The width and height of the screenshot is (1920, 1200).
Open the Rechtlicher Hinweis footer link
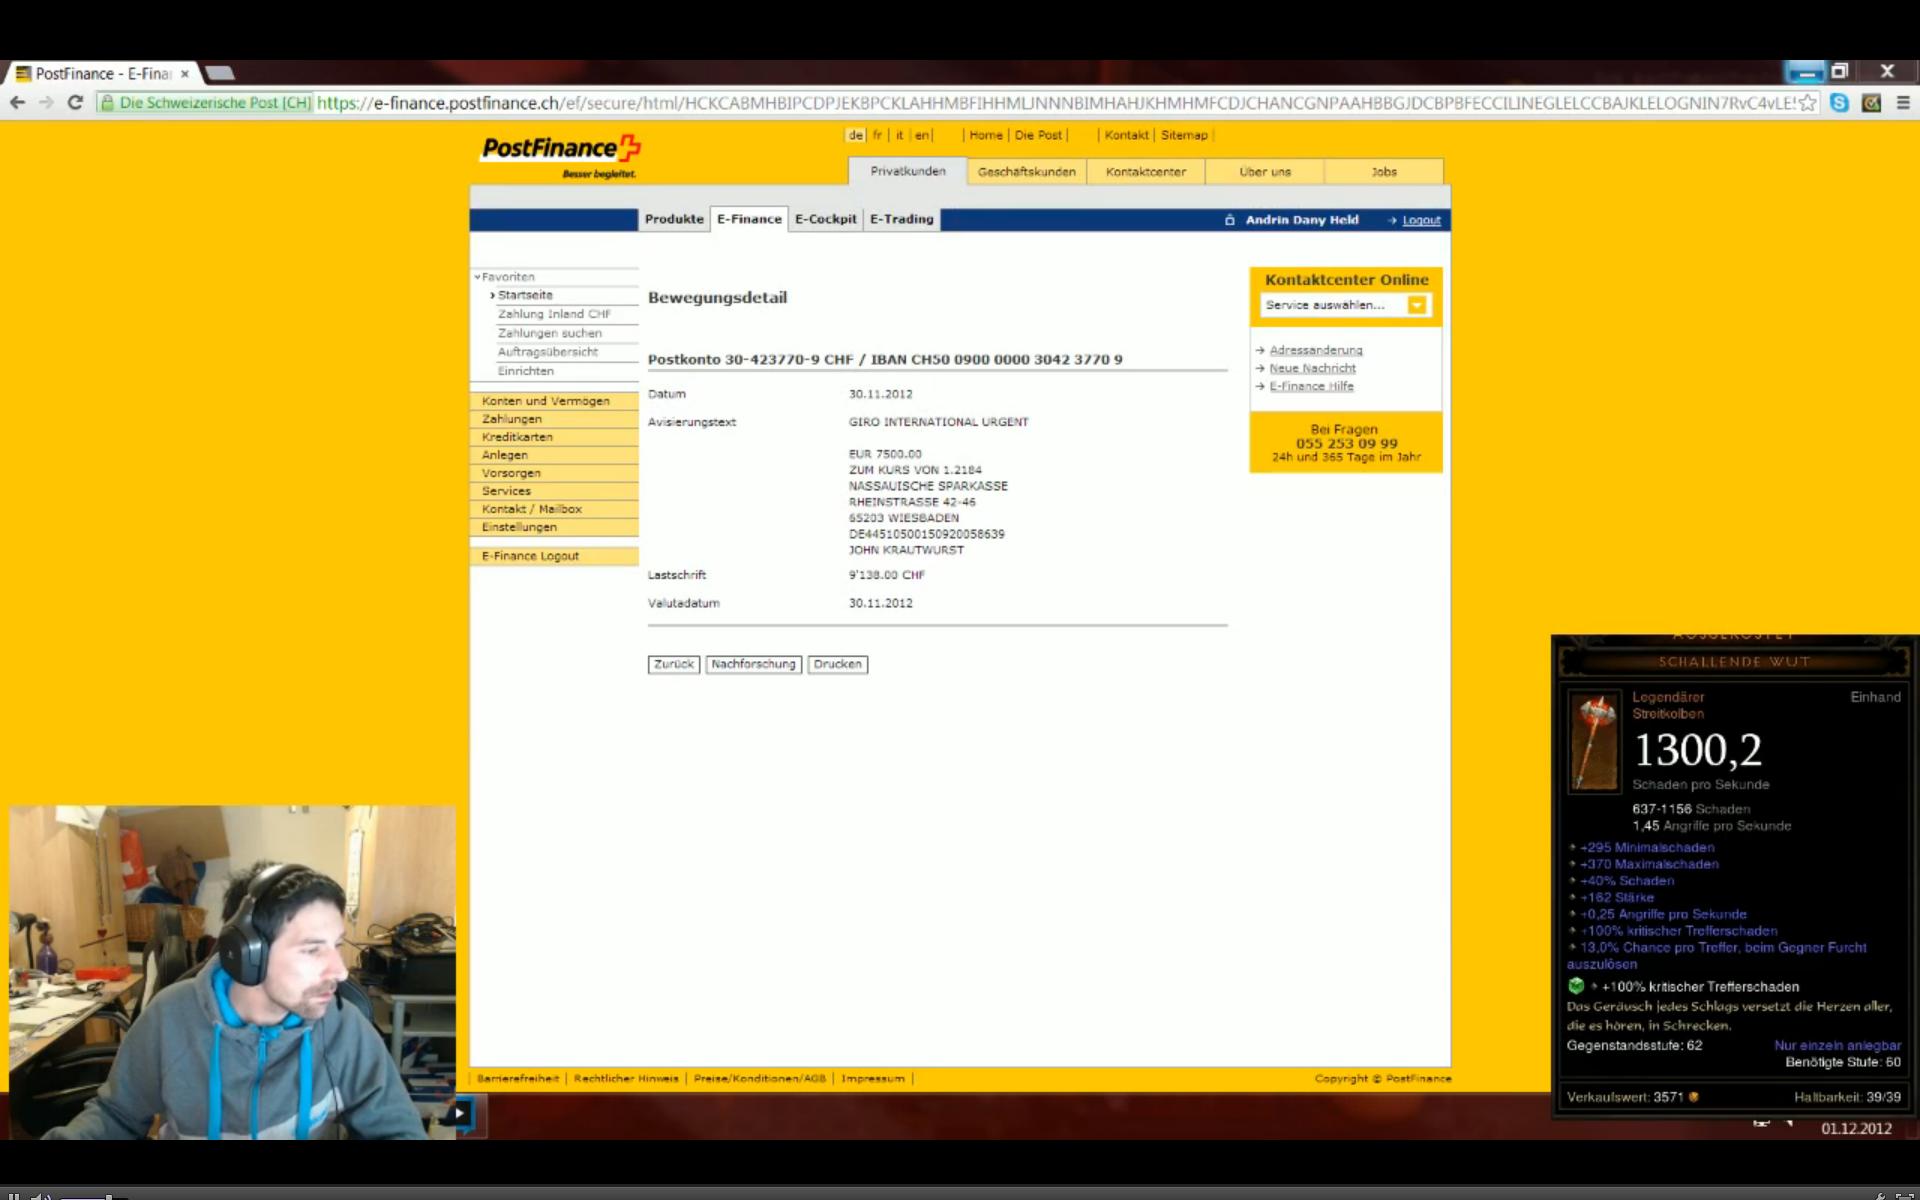(x=626, y=1078)
